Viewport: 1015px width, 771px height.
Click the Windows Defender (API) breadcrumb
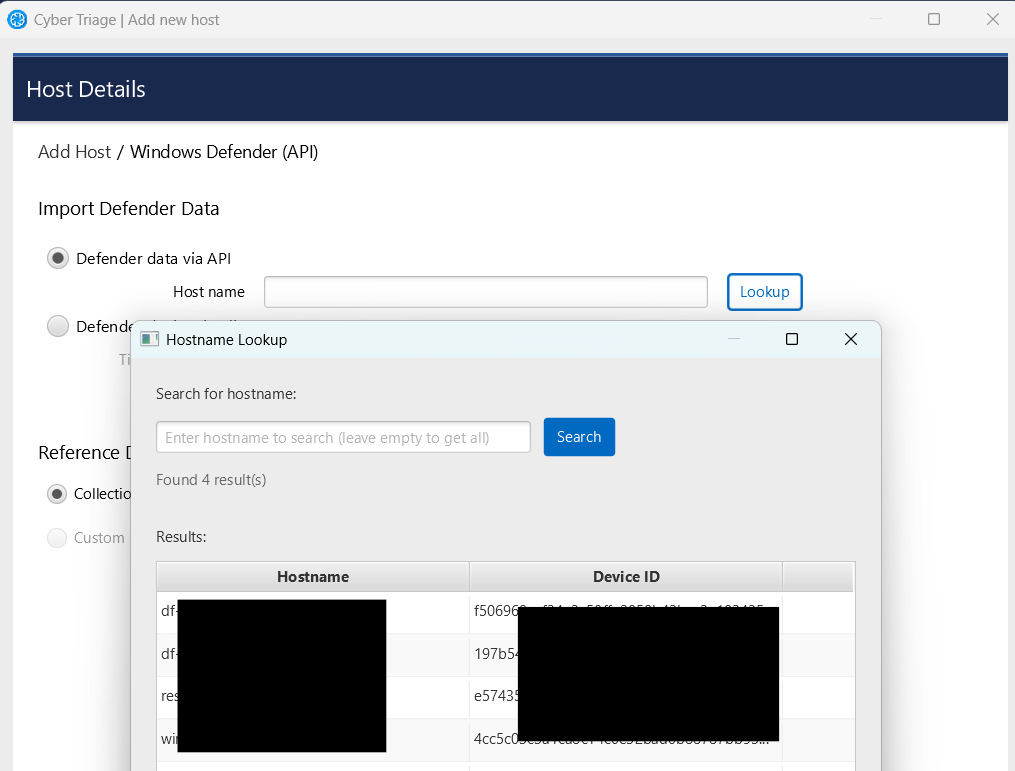tap(224, 152)
